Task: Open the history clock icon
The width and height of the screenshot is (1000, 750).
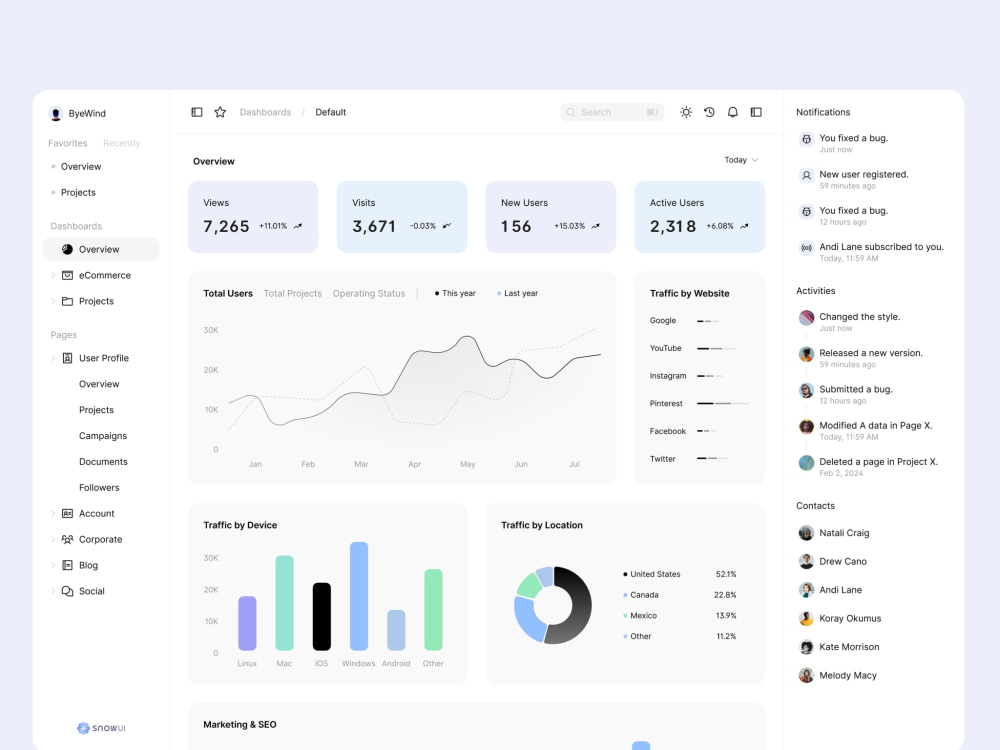Action: tap(709, 112)
